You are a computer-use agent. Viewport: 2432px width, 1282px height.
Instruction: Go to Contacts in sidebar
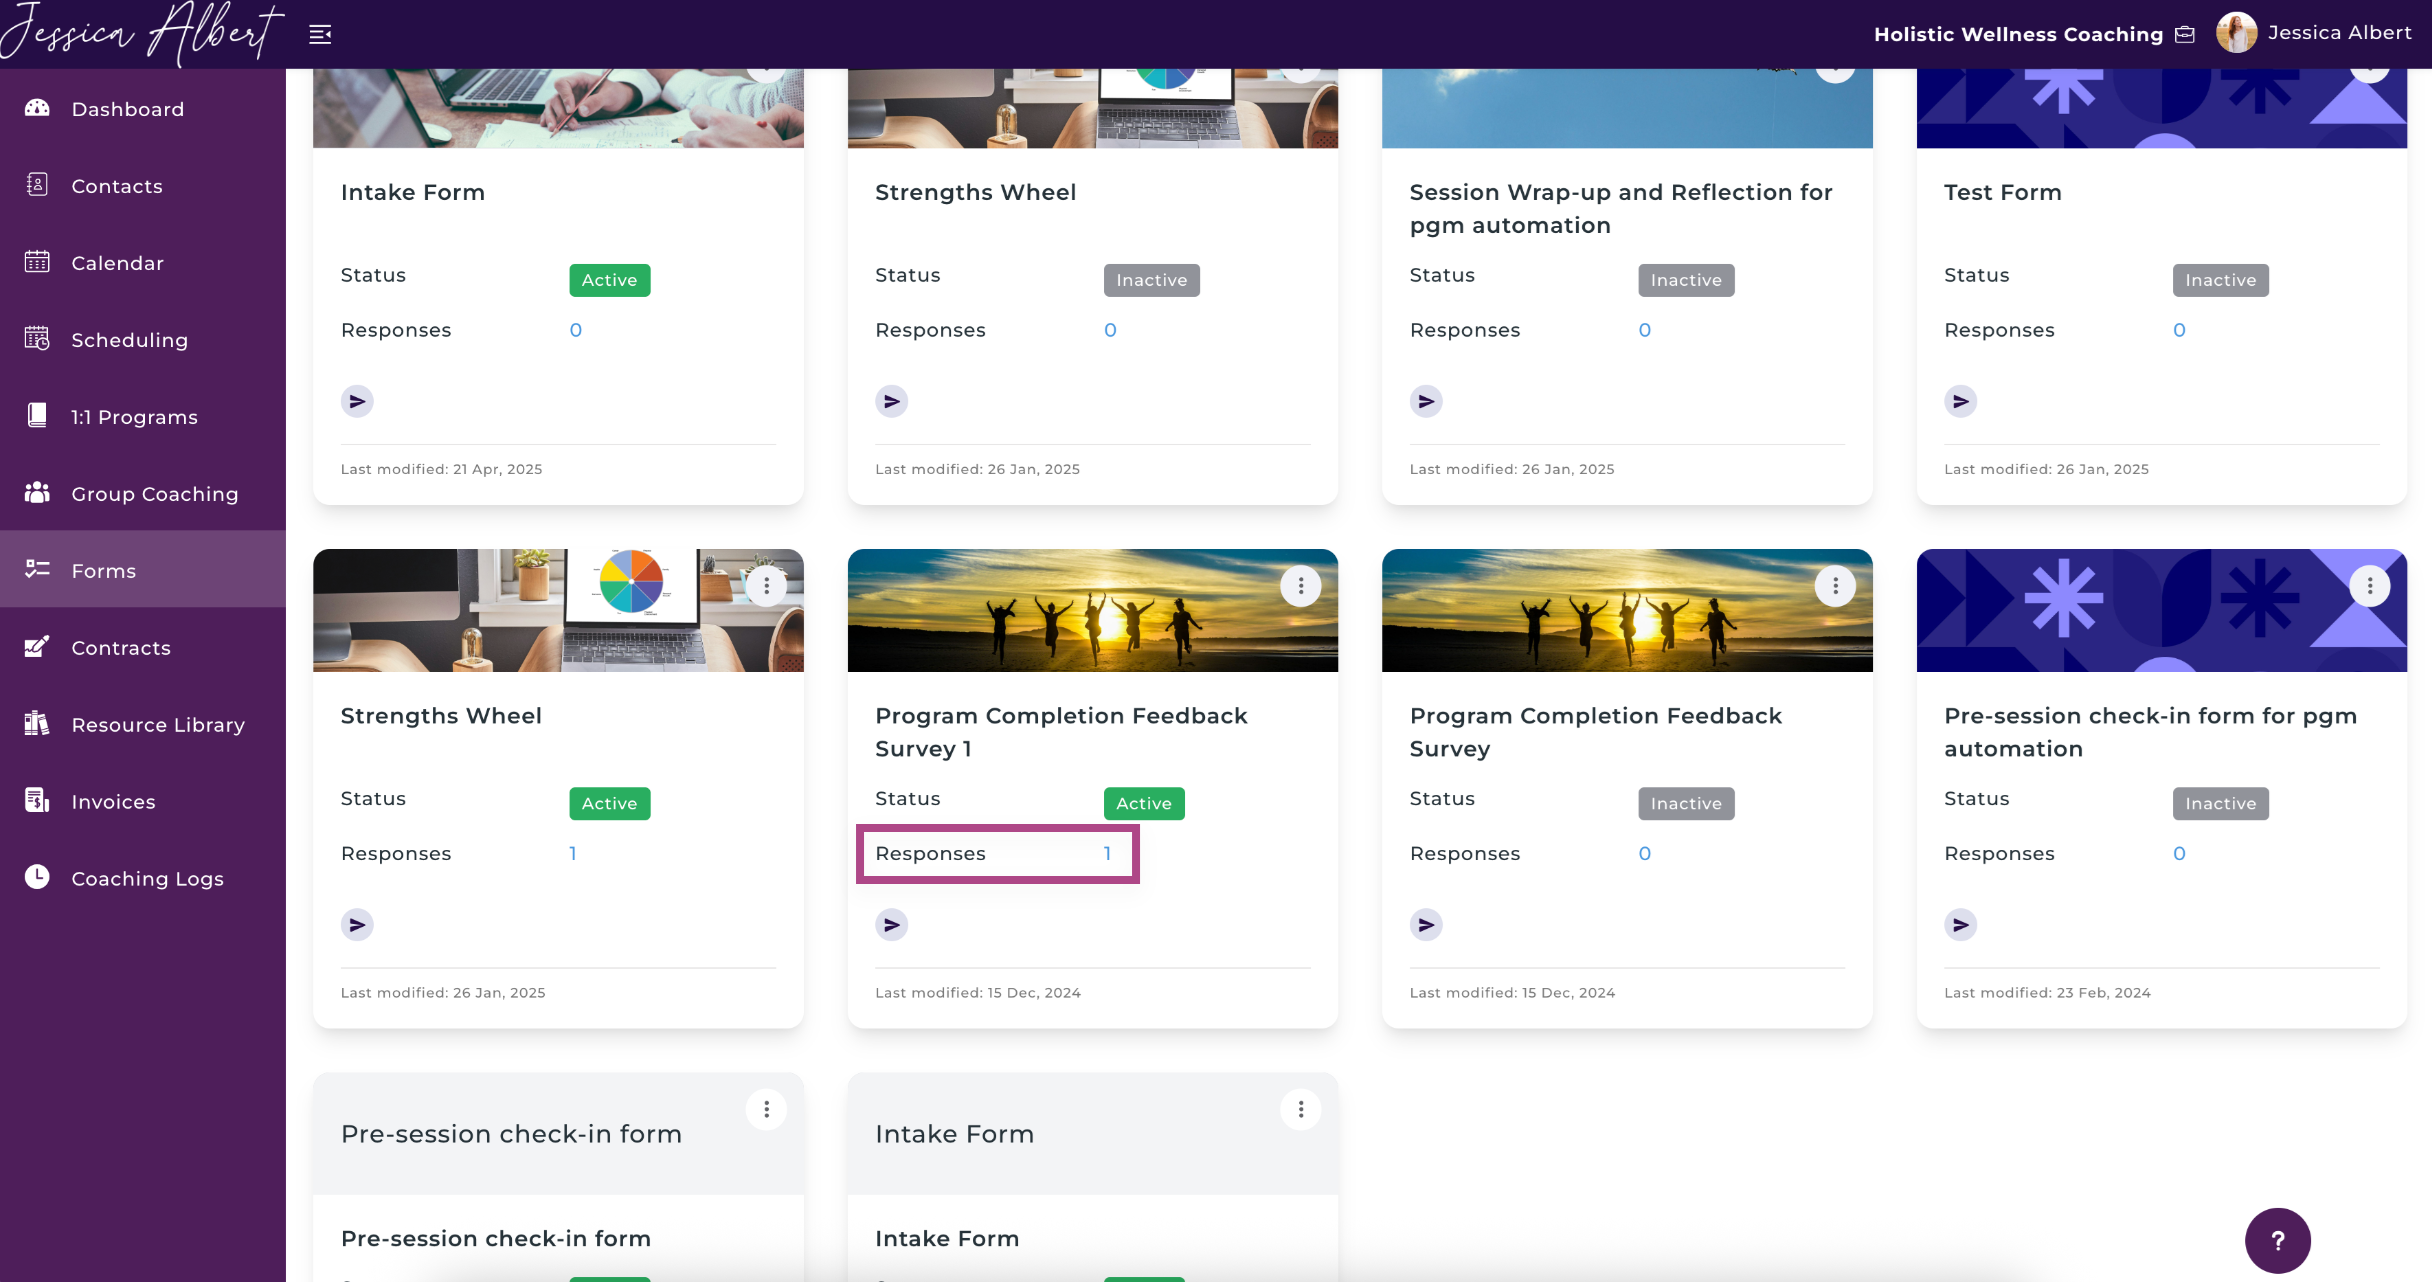143,186
